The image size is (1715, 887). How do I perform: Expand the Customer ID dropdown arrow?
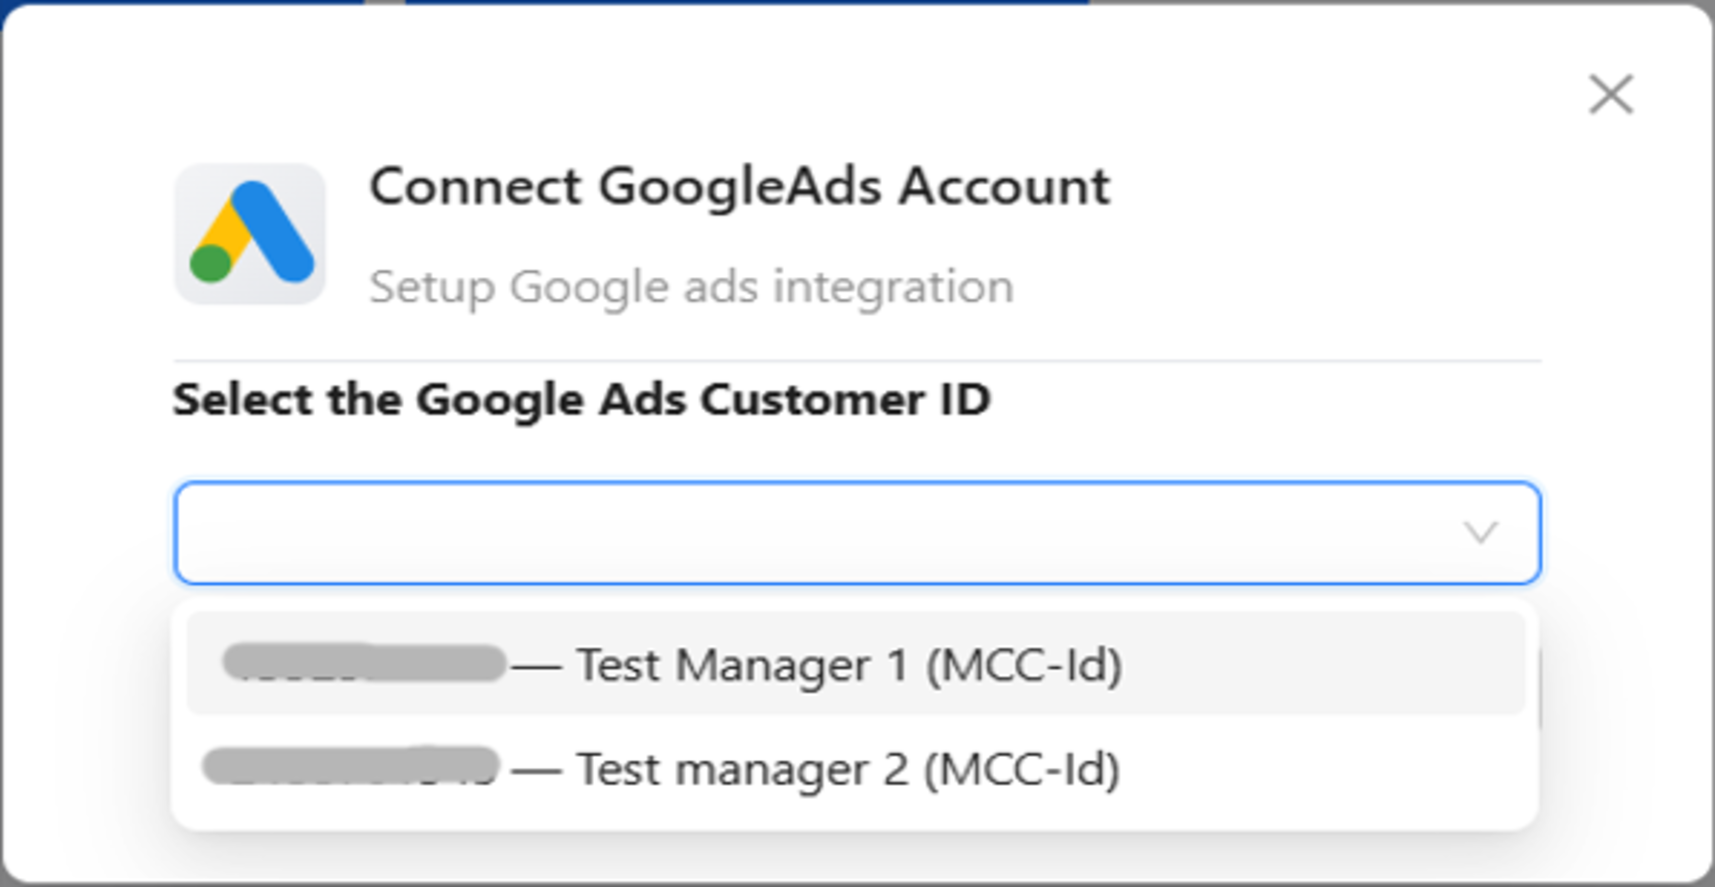click(1480, 532)
